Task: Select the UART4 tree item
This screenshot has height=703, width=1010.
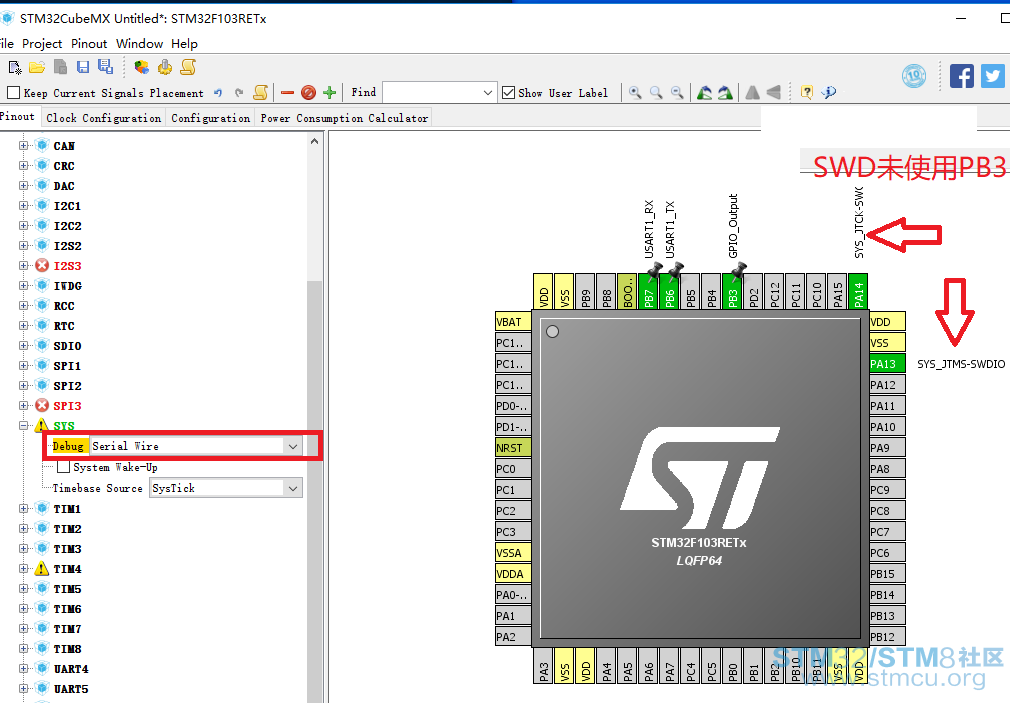Action: (x=71, y=669)
